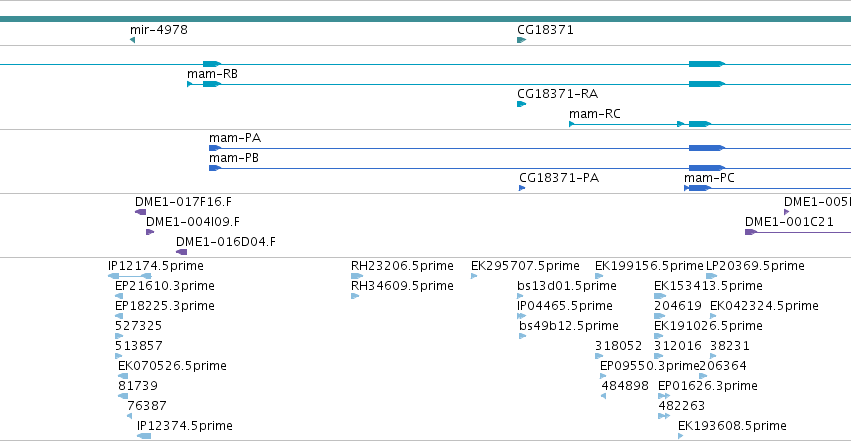Select the IP12374.5prime EST glyph
The image size is (851, 441).
tap(144, 436)
